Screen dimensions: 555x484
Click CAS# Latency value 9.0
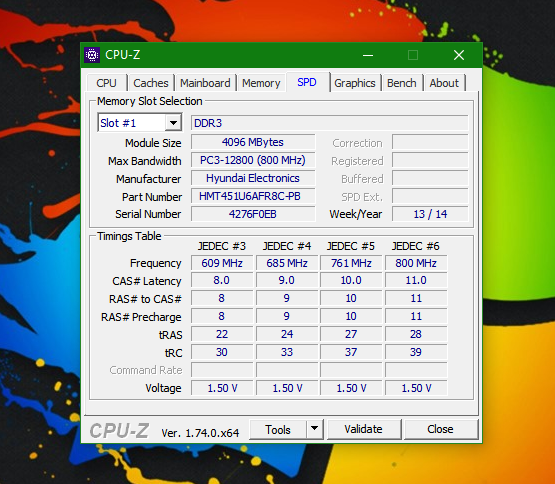(287, 280)
